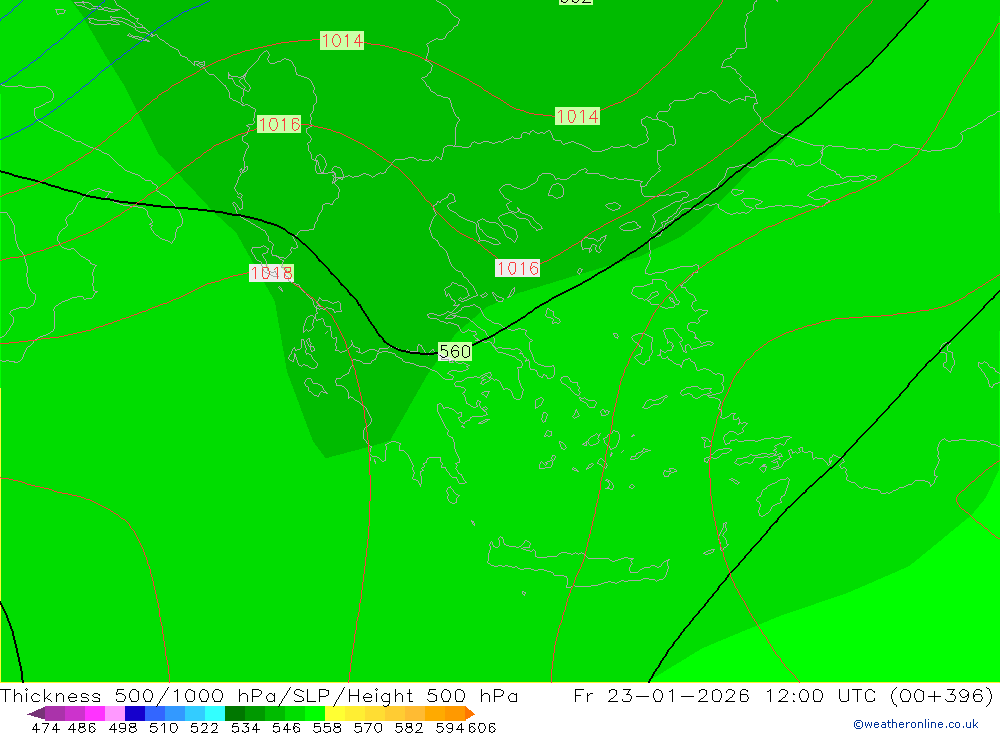This screenshot has width=1000, height=733.
Task: Click the legend value 594
Action: point(450,728)
